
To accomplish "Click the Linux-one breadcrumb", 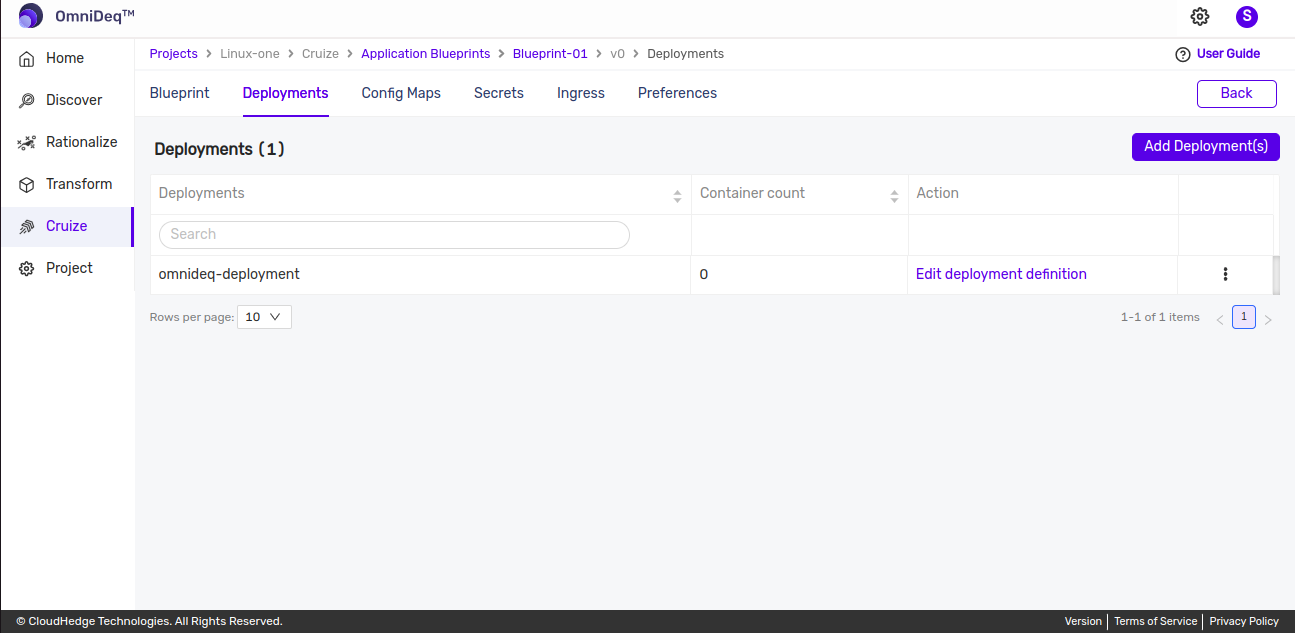I will click(250, 54).
